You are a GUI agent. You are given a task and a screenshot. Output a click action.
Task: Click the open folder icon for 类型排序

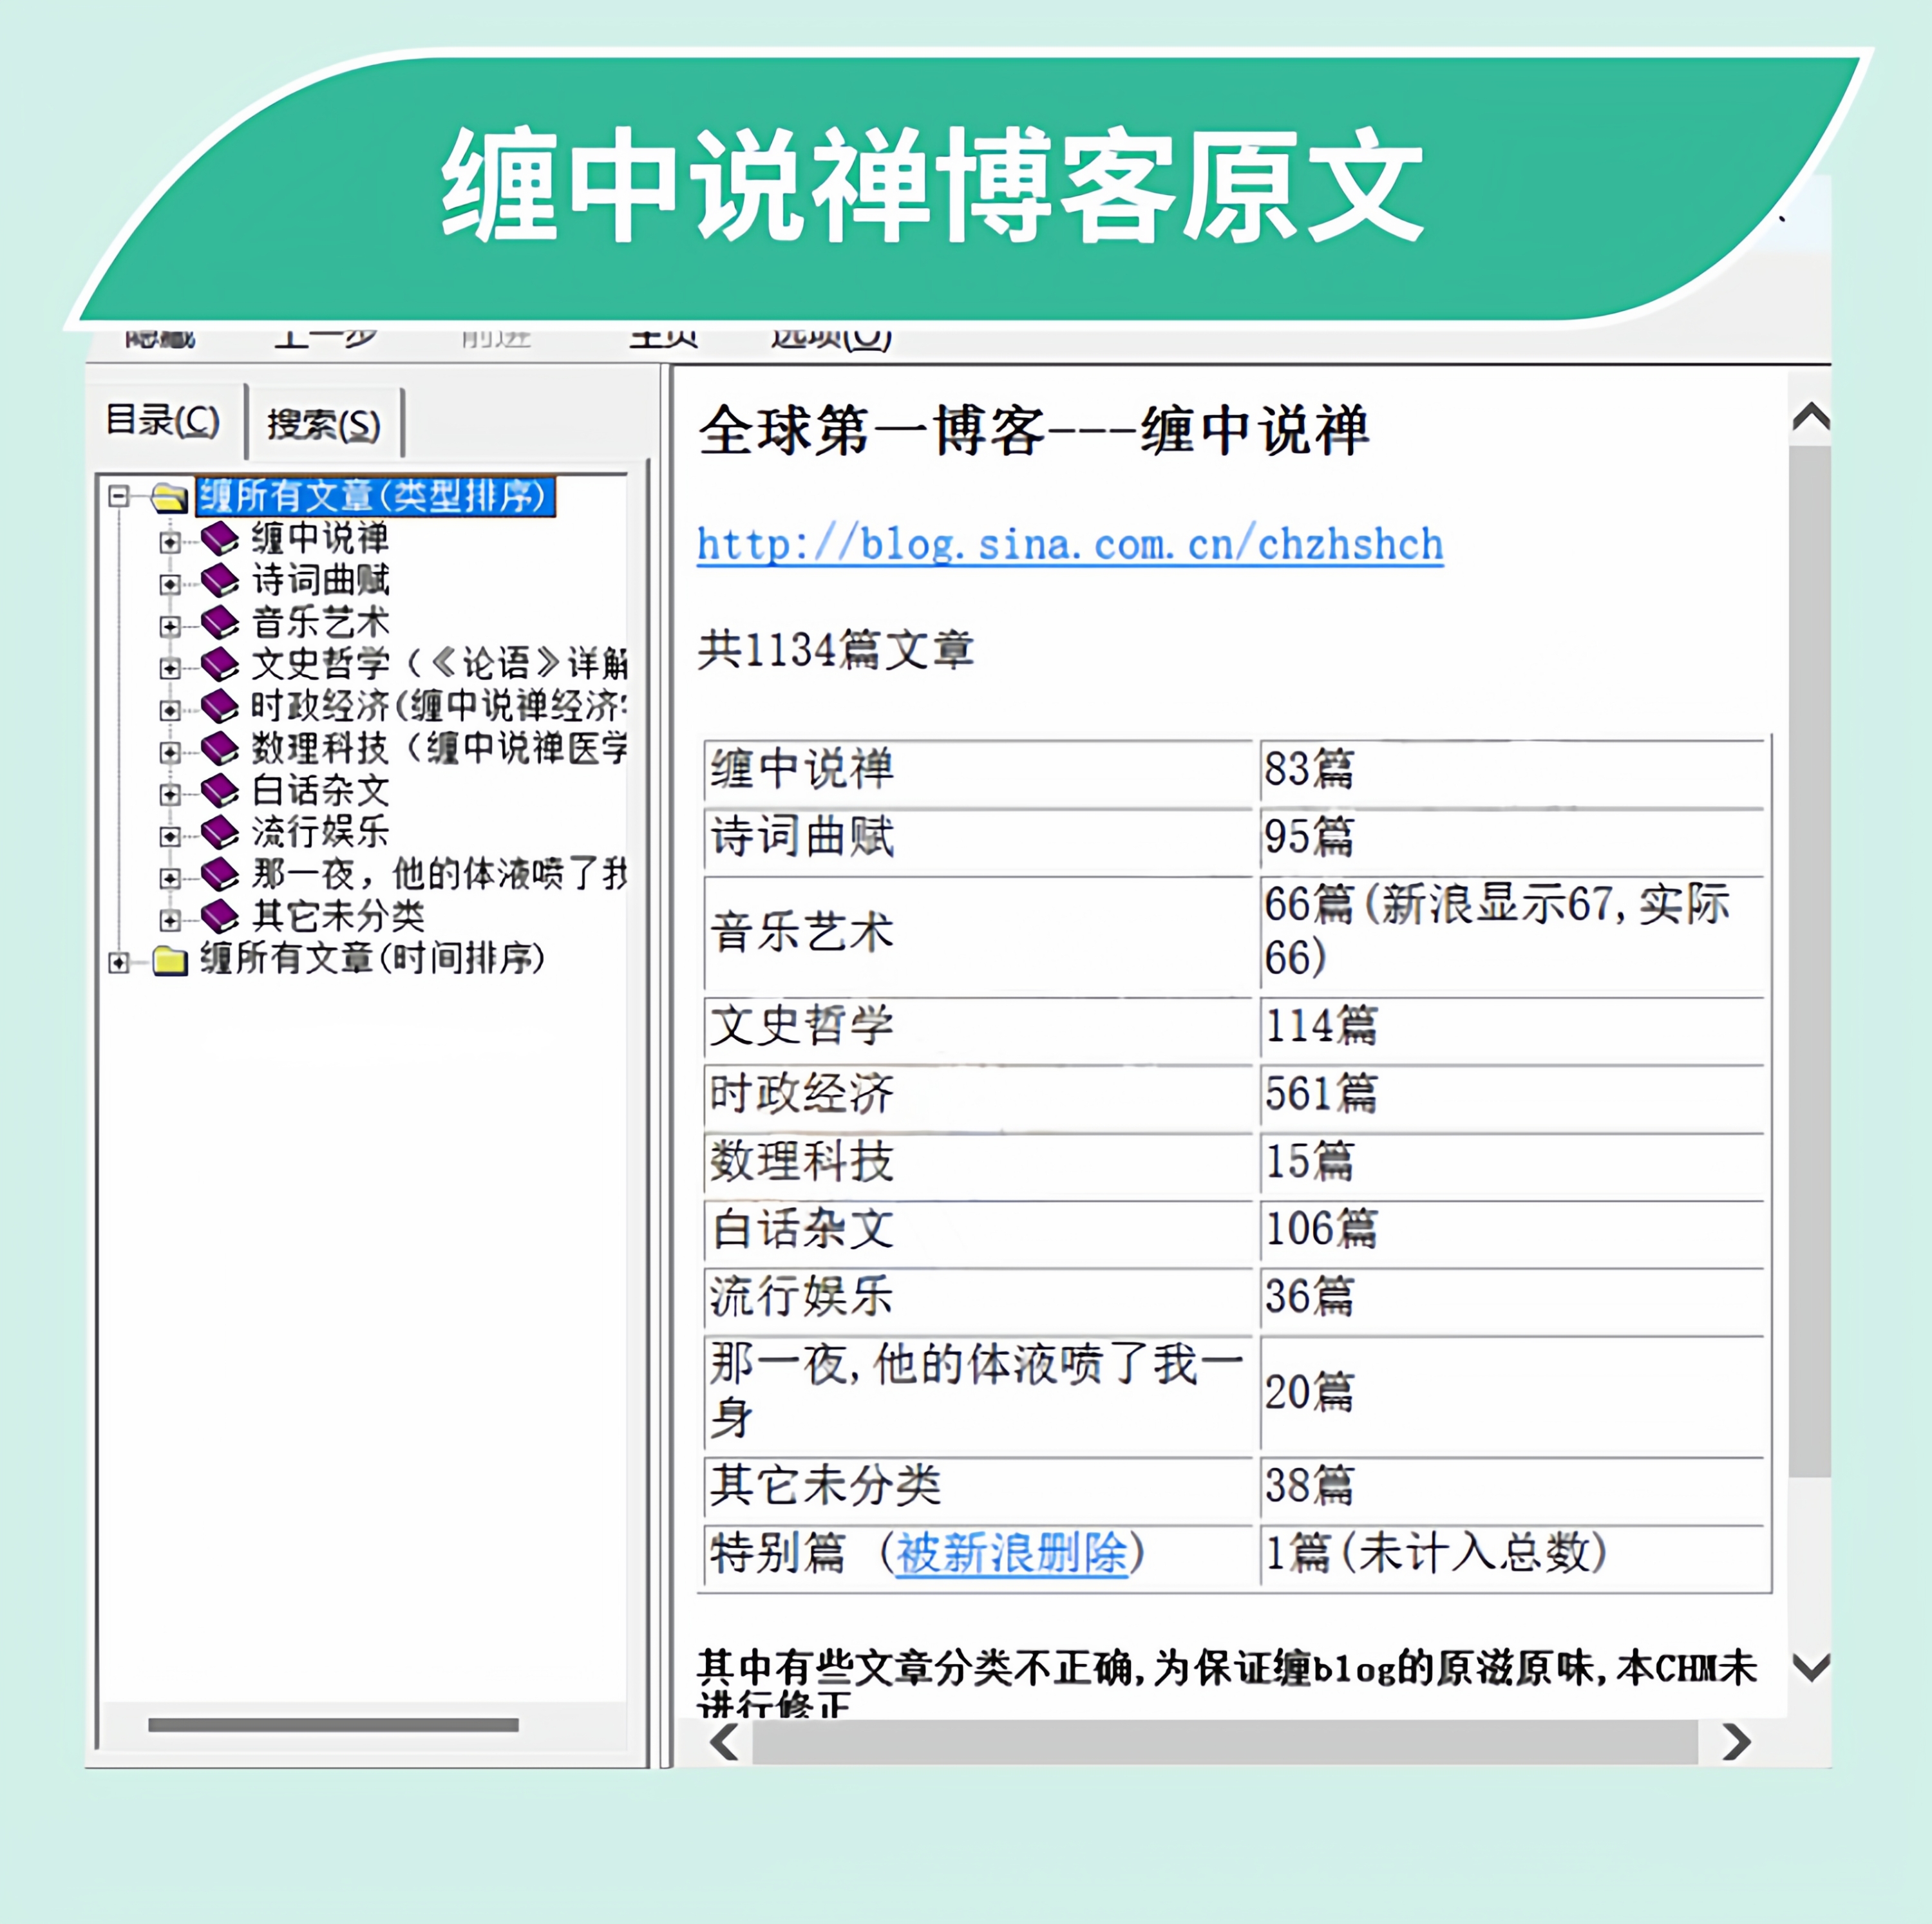point(170,497)
